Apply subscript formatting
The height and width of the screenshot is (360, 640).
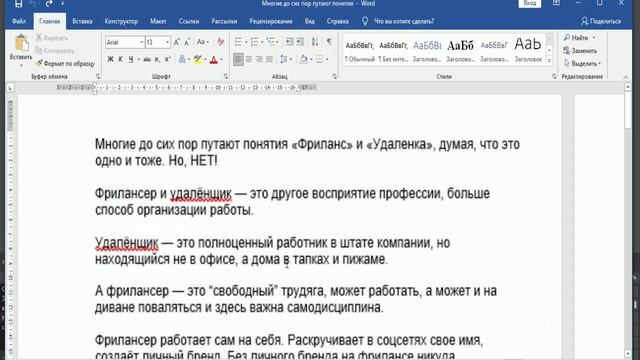[157, 60]
